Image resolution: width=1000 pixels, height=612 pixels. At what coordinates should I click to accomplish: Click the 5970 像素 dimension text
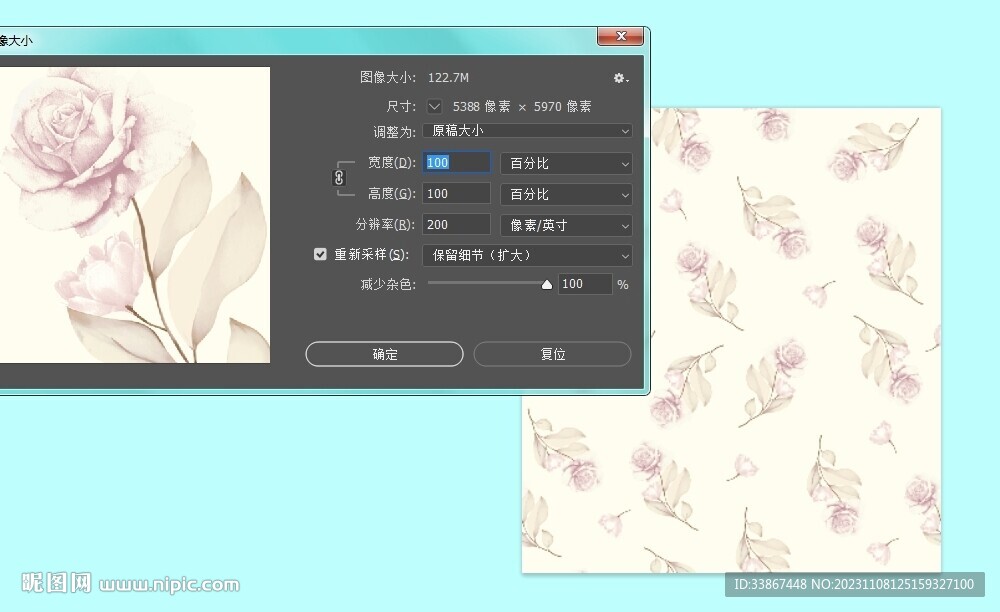click(562, 106)
